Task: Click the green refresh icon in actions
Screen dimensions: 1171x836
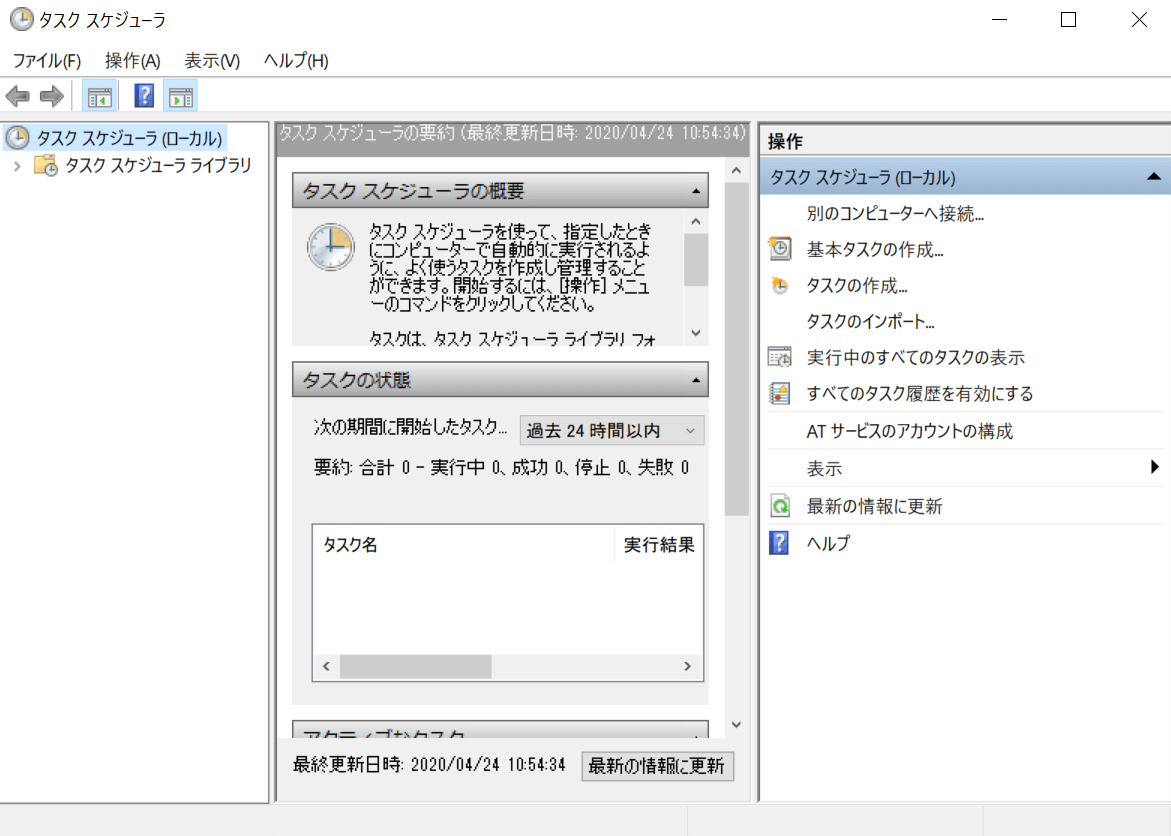Action: (x=780, y=506)
